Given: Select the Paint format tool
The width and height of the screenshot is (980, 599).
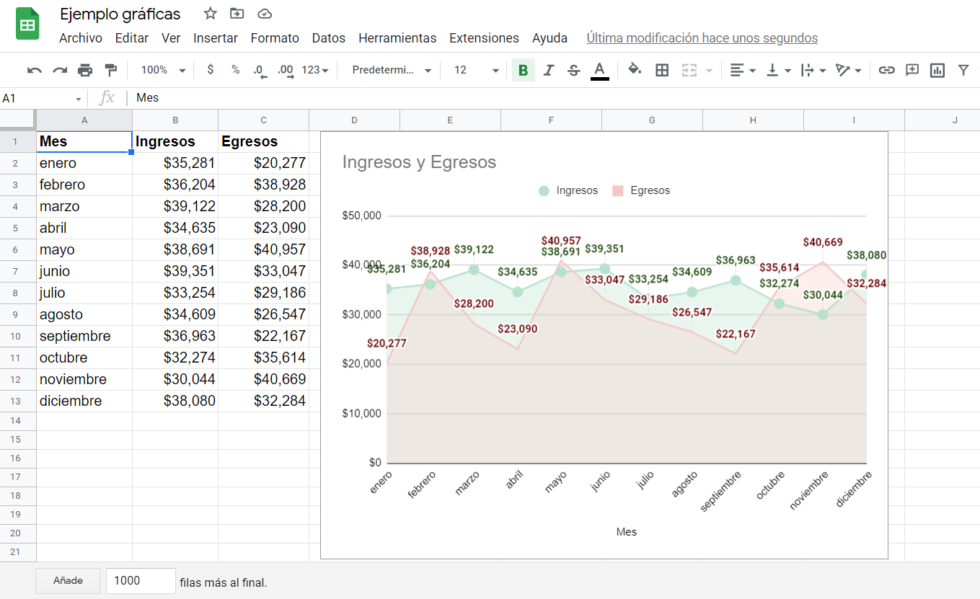Looking at the screenshot, I should (112, 70).
